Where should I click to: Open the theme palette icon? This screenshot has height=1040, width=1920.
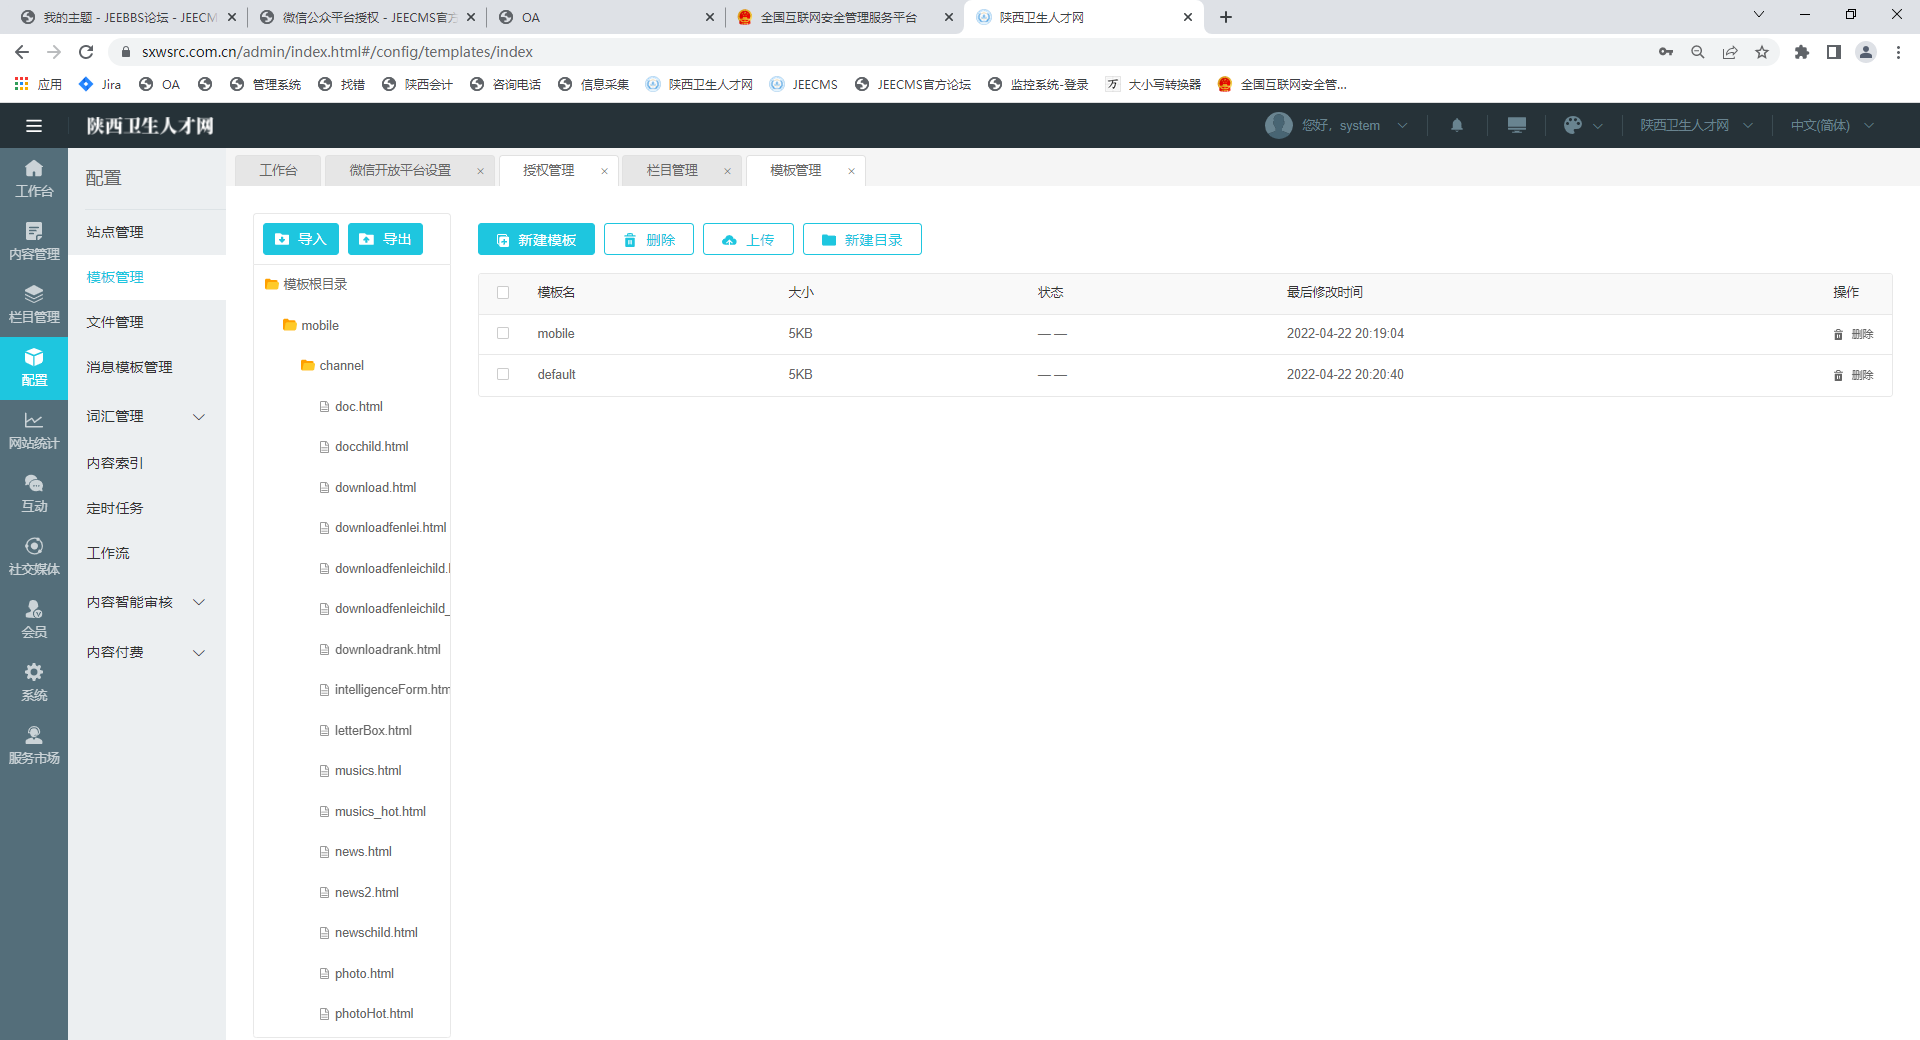click(x=1573, y=125)
